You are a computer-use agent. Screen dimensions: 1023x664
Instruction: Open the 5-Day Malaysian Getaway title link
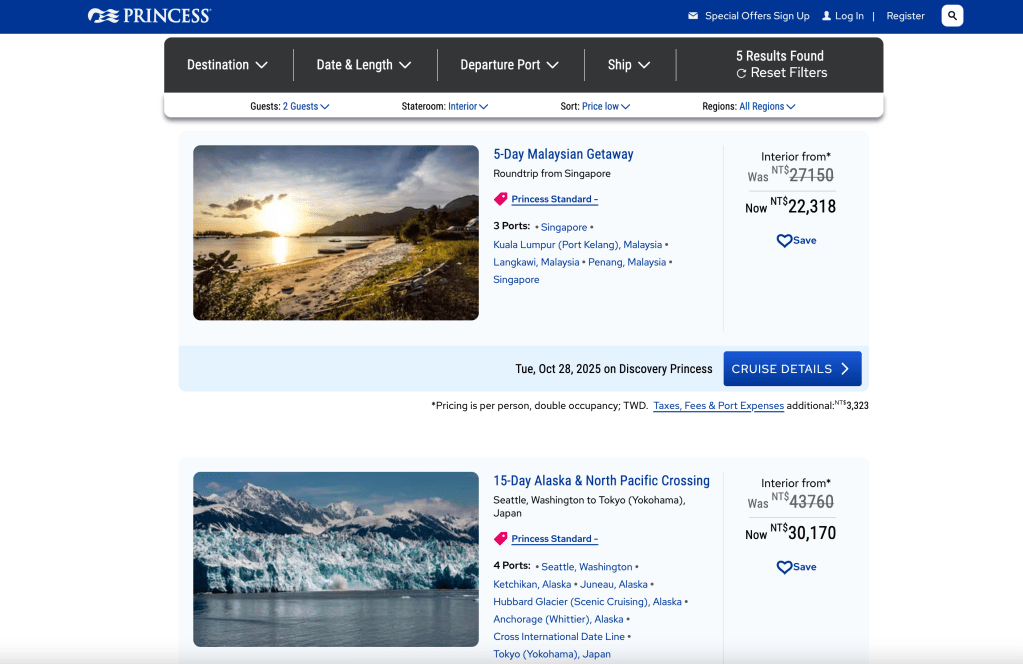click(x=563, y=154)
